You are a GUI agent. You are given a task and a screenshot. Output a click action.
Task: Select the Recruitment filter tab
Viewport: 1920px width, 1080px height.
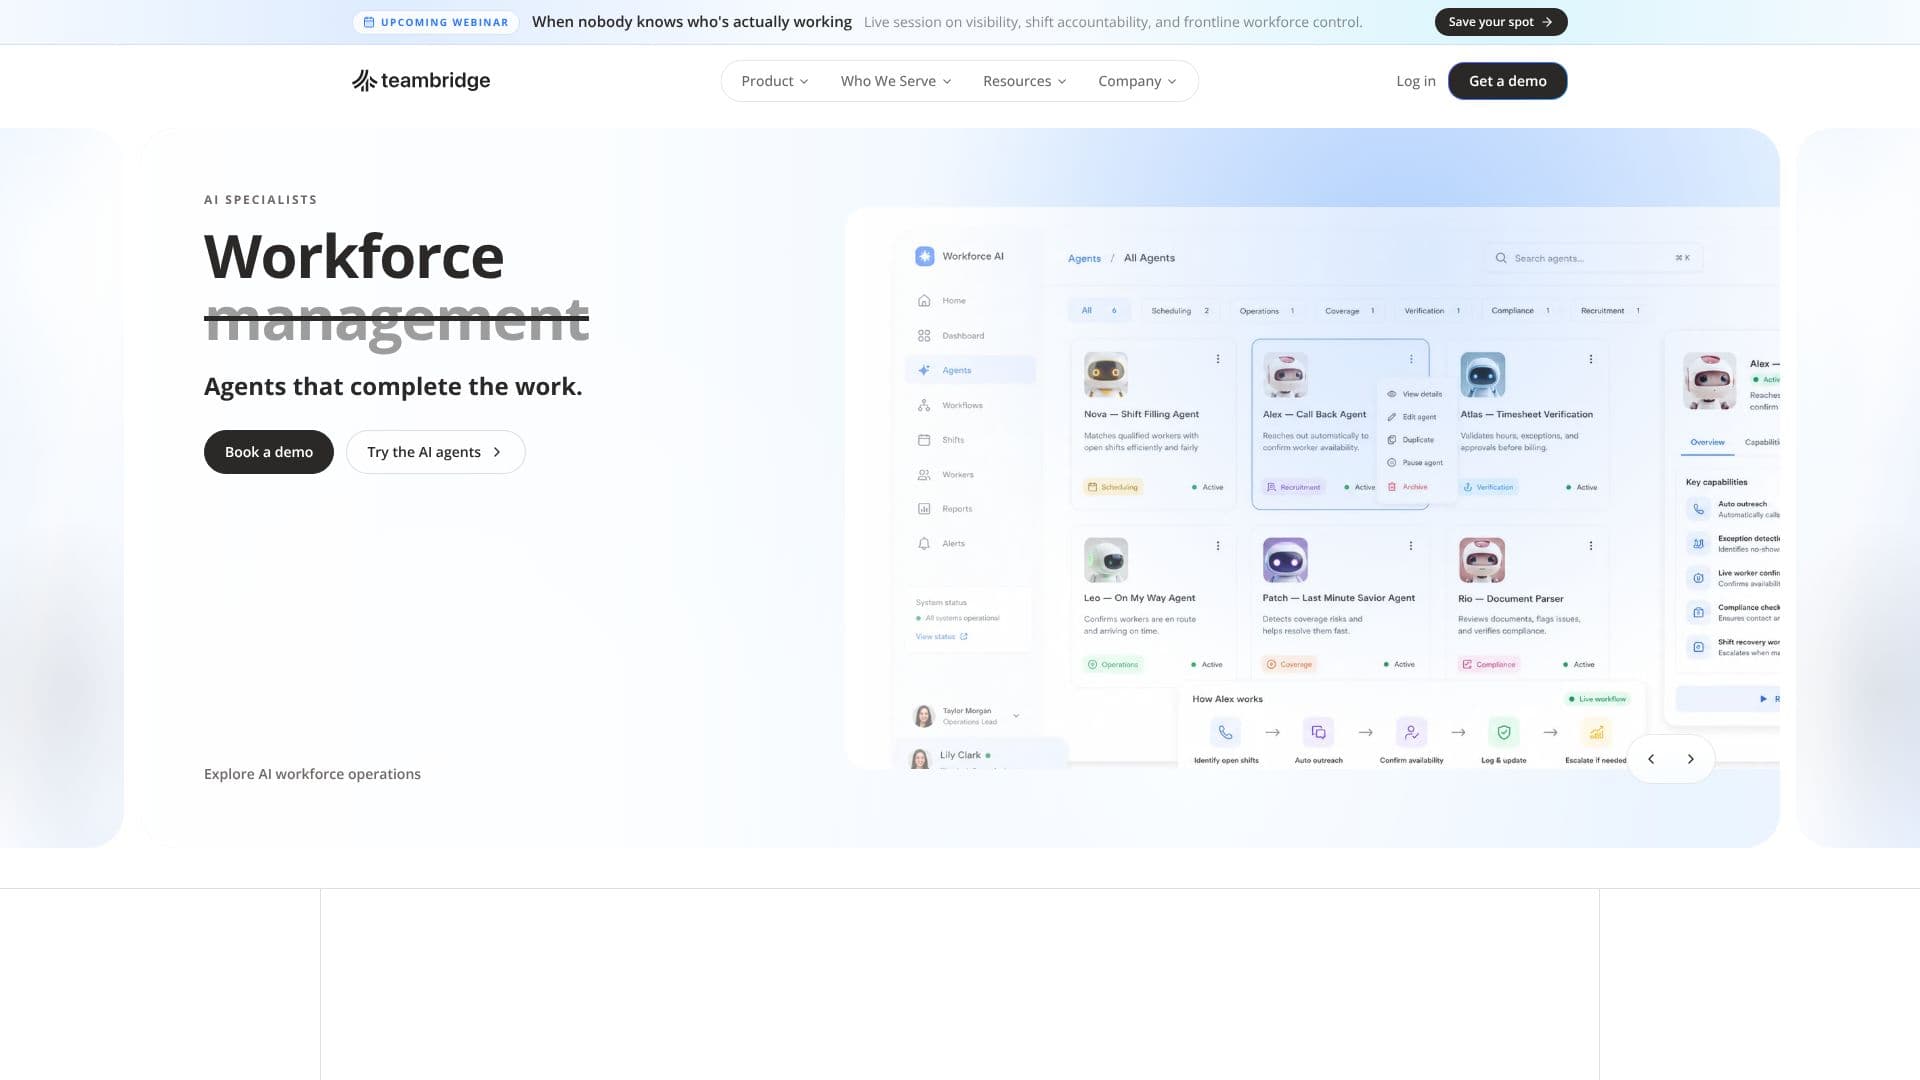click(x=1609, y=311)
